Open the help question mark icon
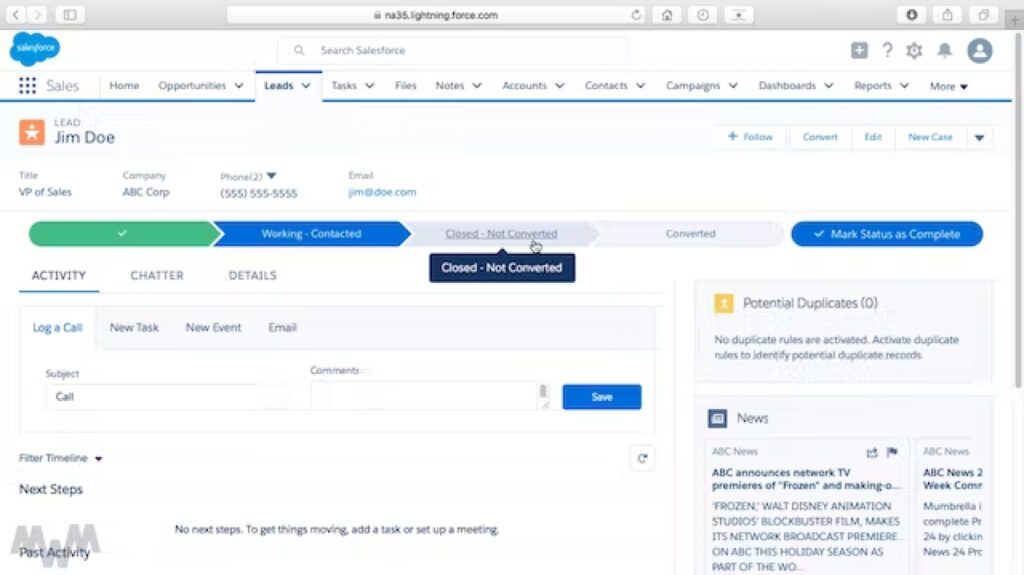The width and height of the screenshot is (1024, 575). [887, 50]
